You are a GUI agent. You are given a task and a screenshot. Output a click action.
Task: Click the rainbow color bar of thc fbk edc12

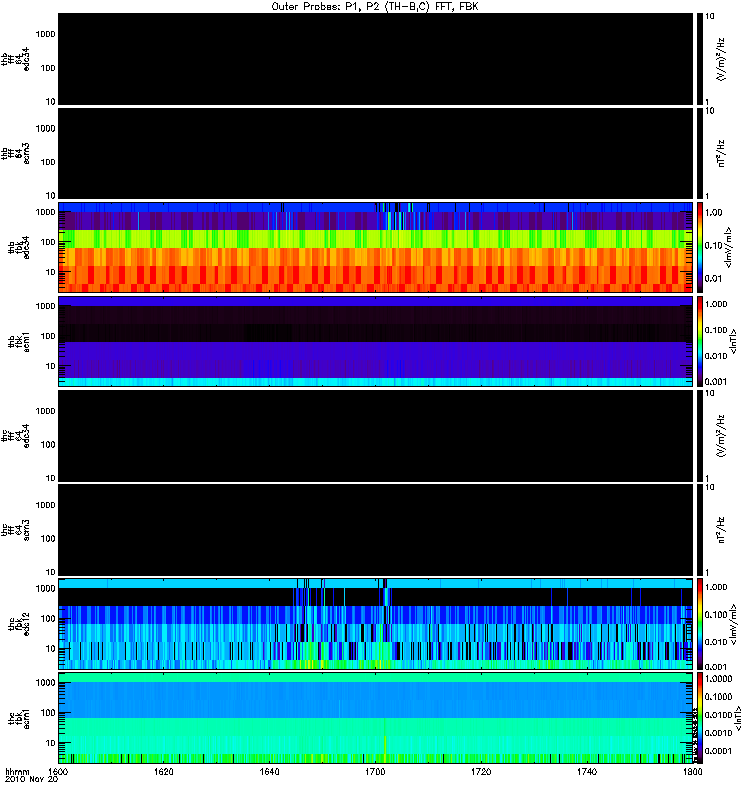[x=699, y=624]
